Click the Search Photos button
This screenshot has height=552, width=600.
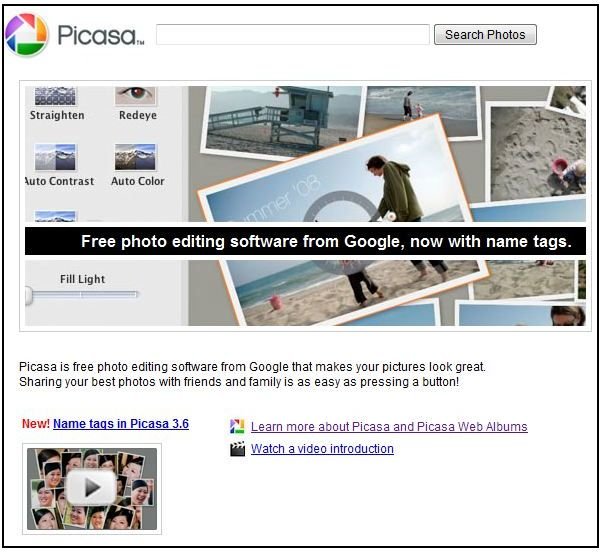(x=485, y=35)
